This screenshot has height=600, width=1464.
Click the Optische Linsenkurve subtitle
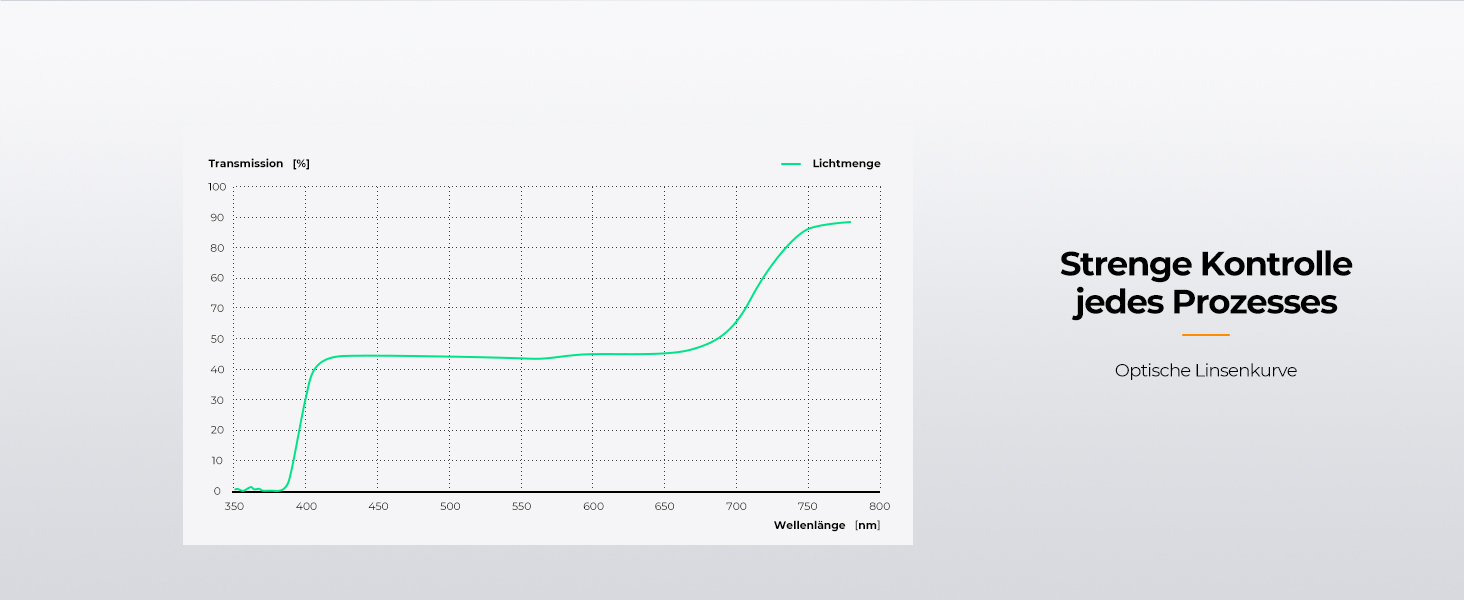(1205, 371)
